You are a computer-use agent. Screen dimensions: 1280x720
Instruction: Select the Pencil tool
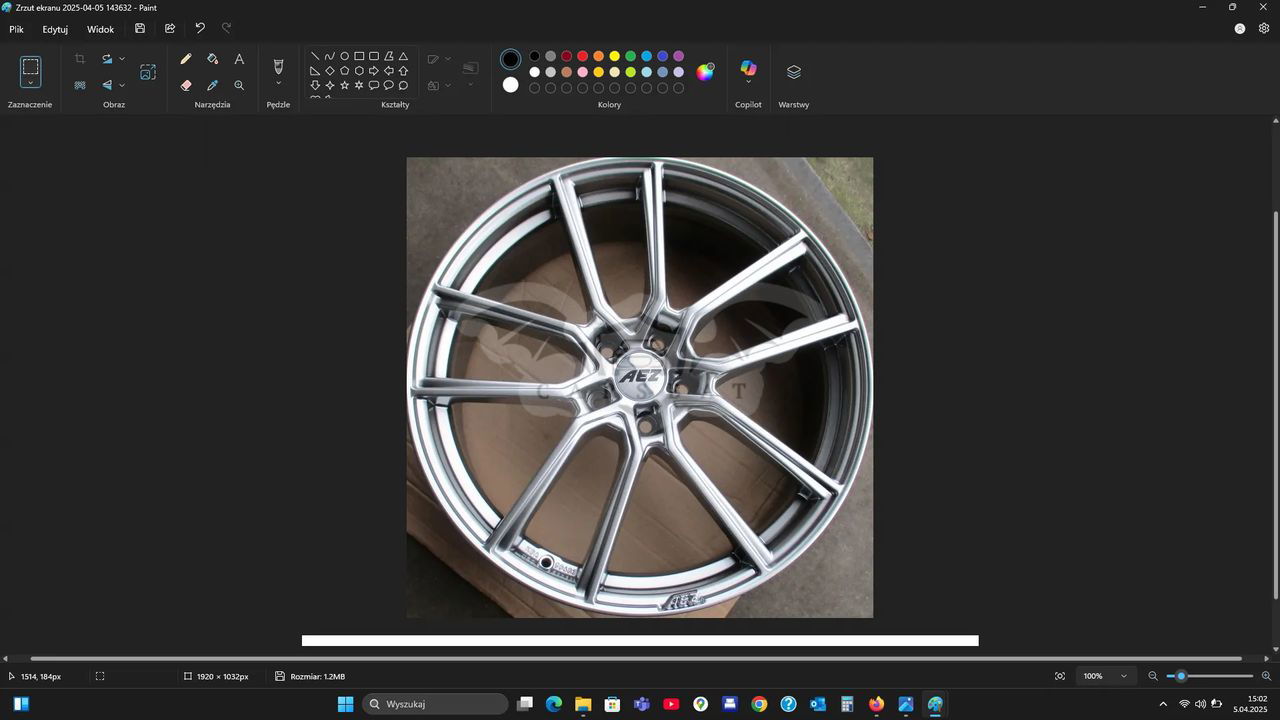point(186,59)
